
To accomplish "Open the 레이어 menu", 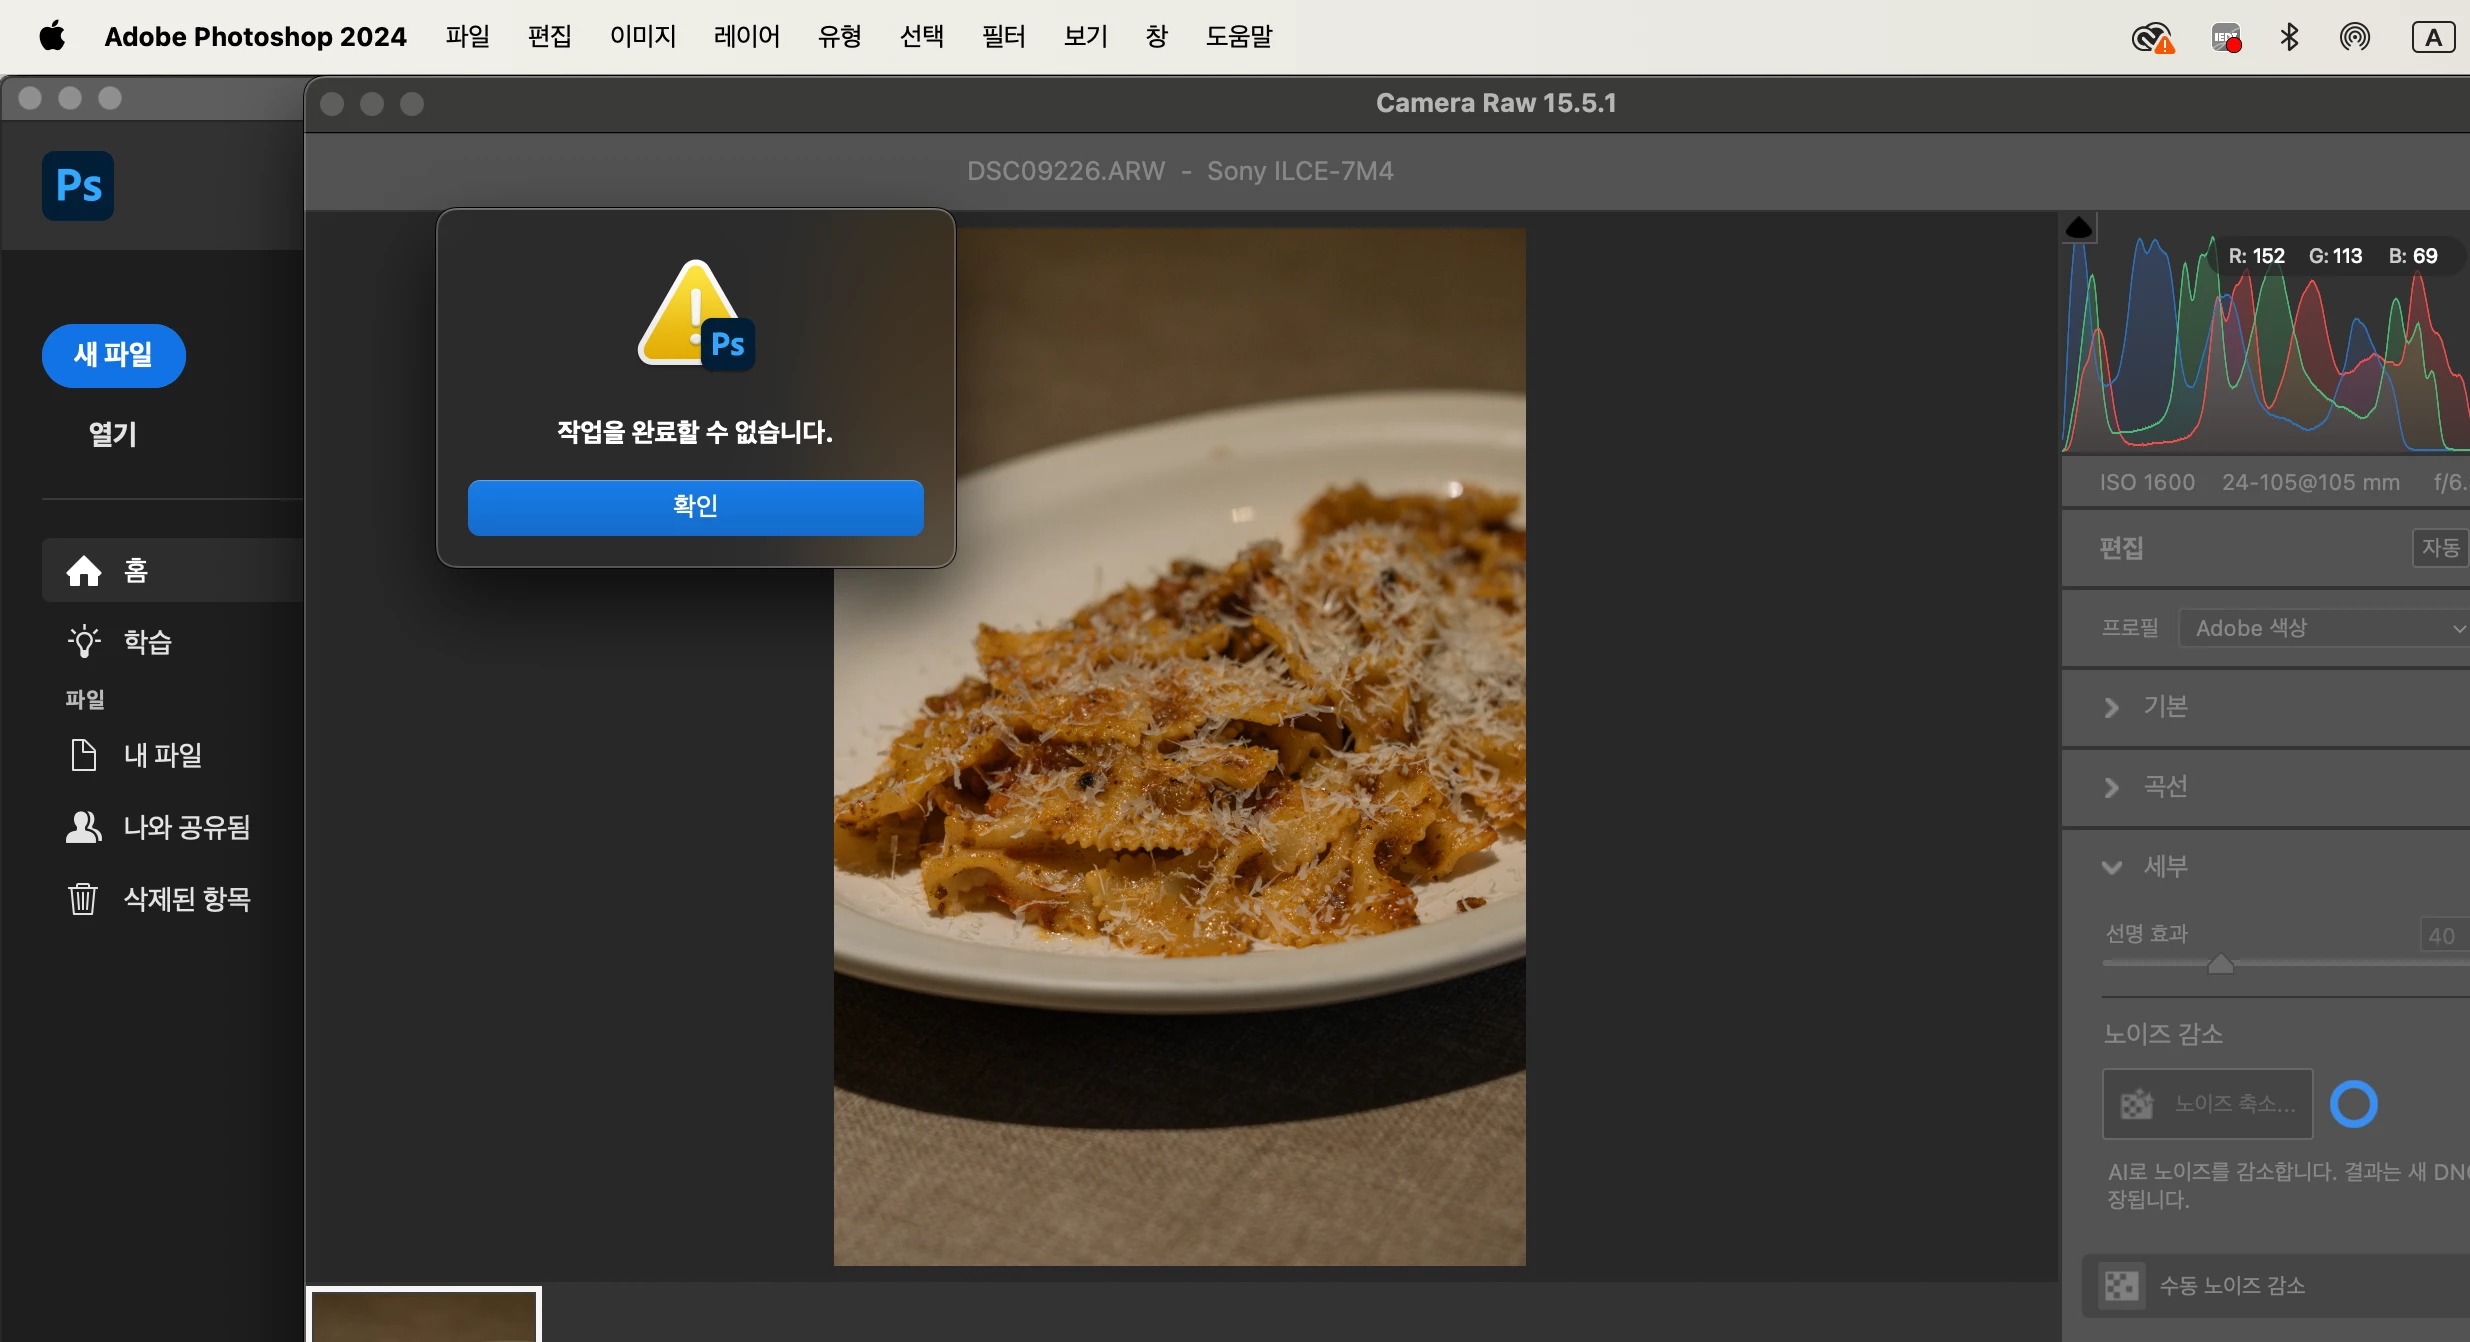I will click(x=746, y=37).
